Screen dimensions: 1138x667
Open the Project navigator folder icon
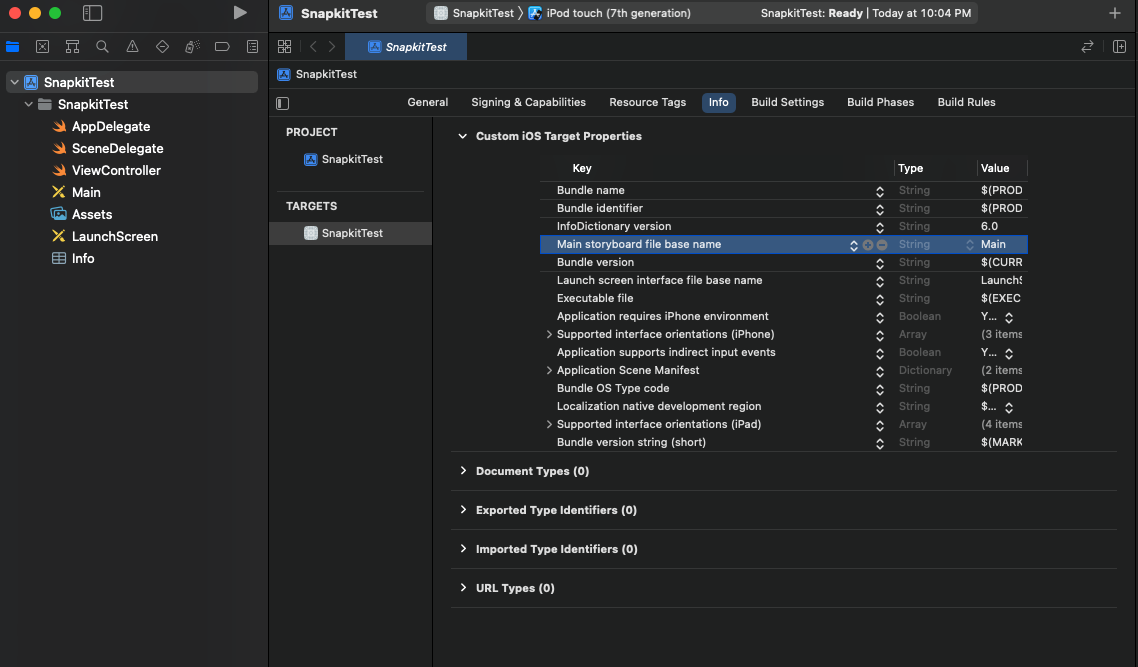point(12,46)
